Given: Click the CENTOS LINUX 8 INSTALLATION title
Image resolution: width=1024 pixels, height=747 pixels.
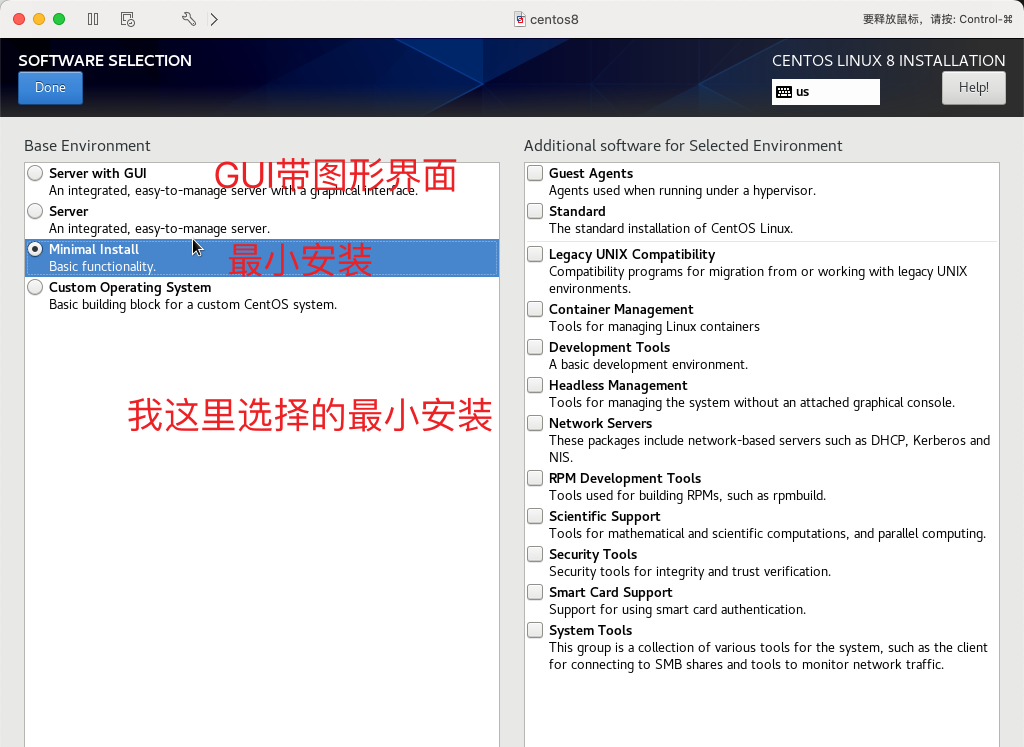Looking at the screenshot, I should 888,61.
